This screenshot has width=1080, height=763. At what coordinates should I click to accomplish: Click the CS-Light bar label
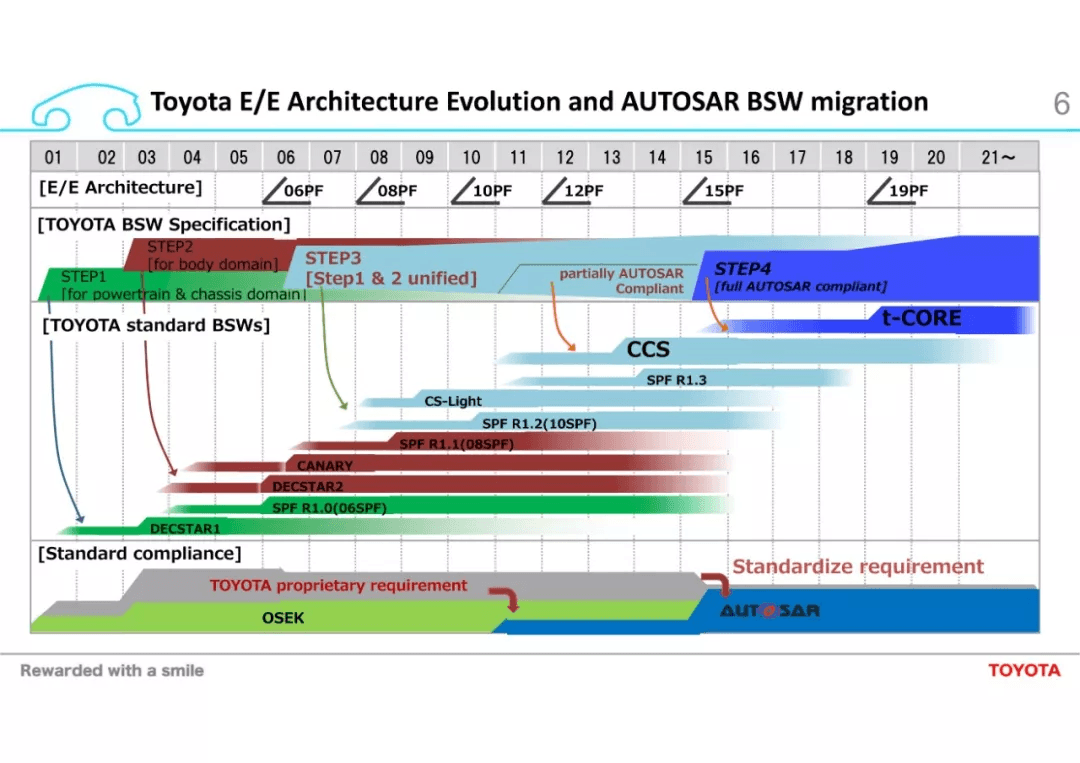click(x=453, y=401)
